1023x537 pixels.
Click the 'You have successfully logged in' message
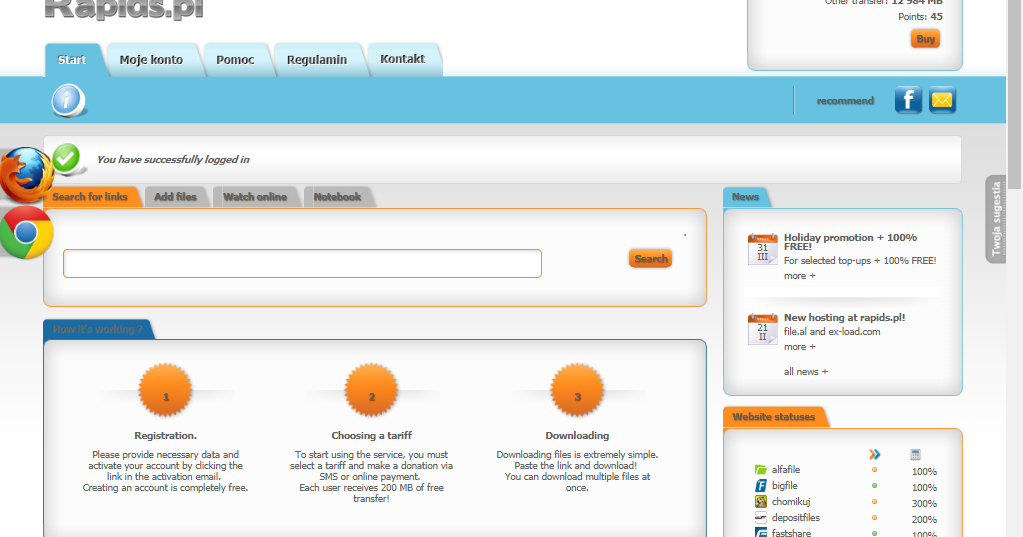pyautogui.click(x=173, y=160)
